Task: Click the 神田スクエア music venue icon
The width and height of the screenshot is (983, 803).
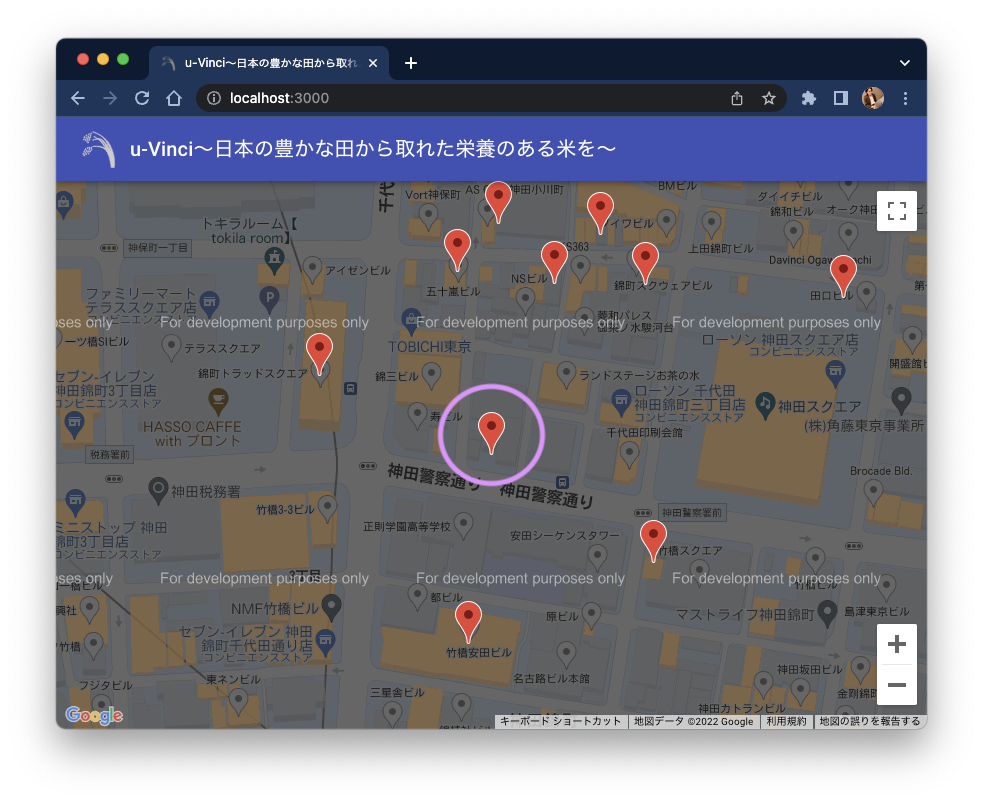Action: tap(764, 406)
